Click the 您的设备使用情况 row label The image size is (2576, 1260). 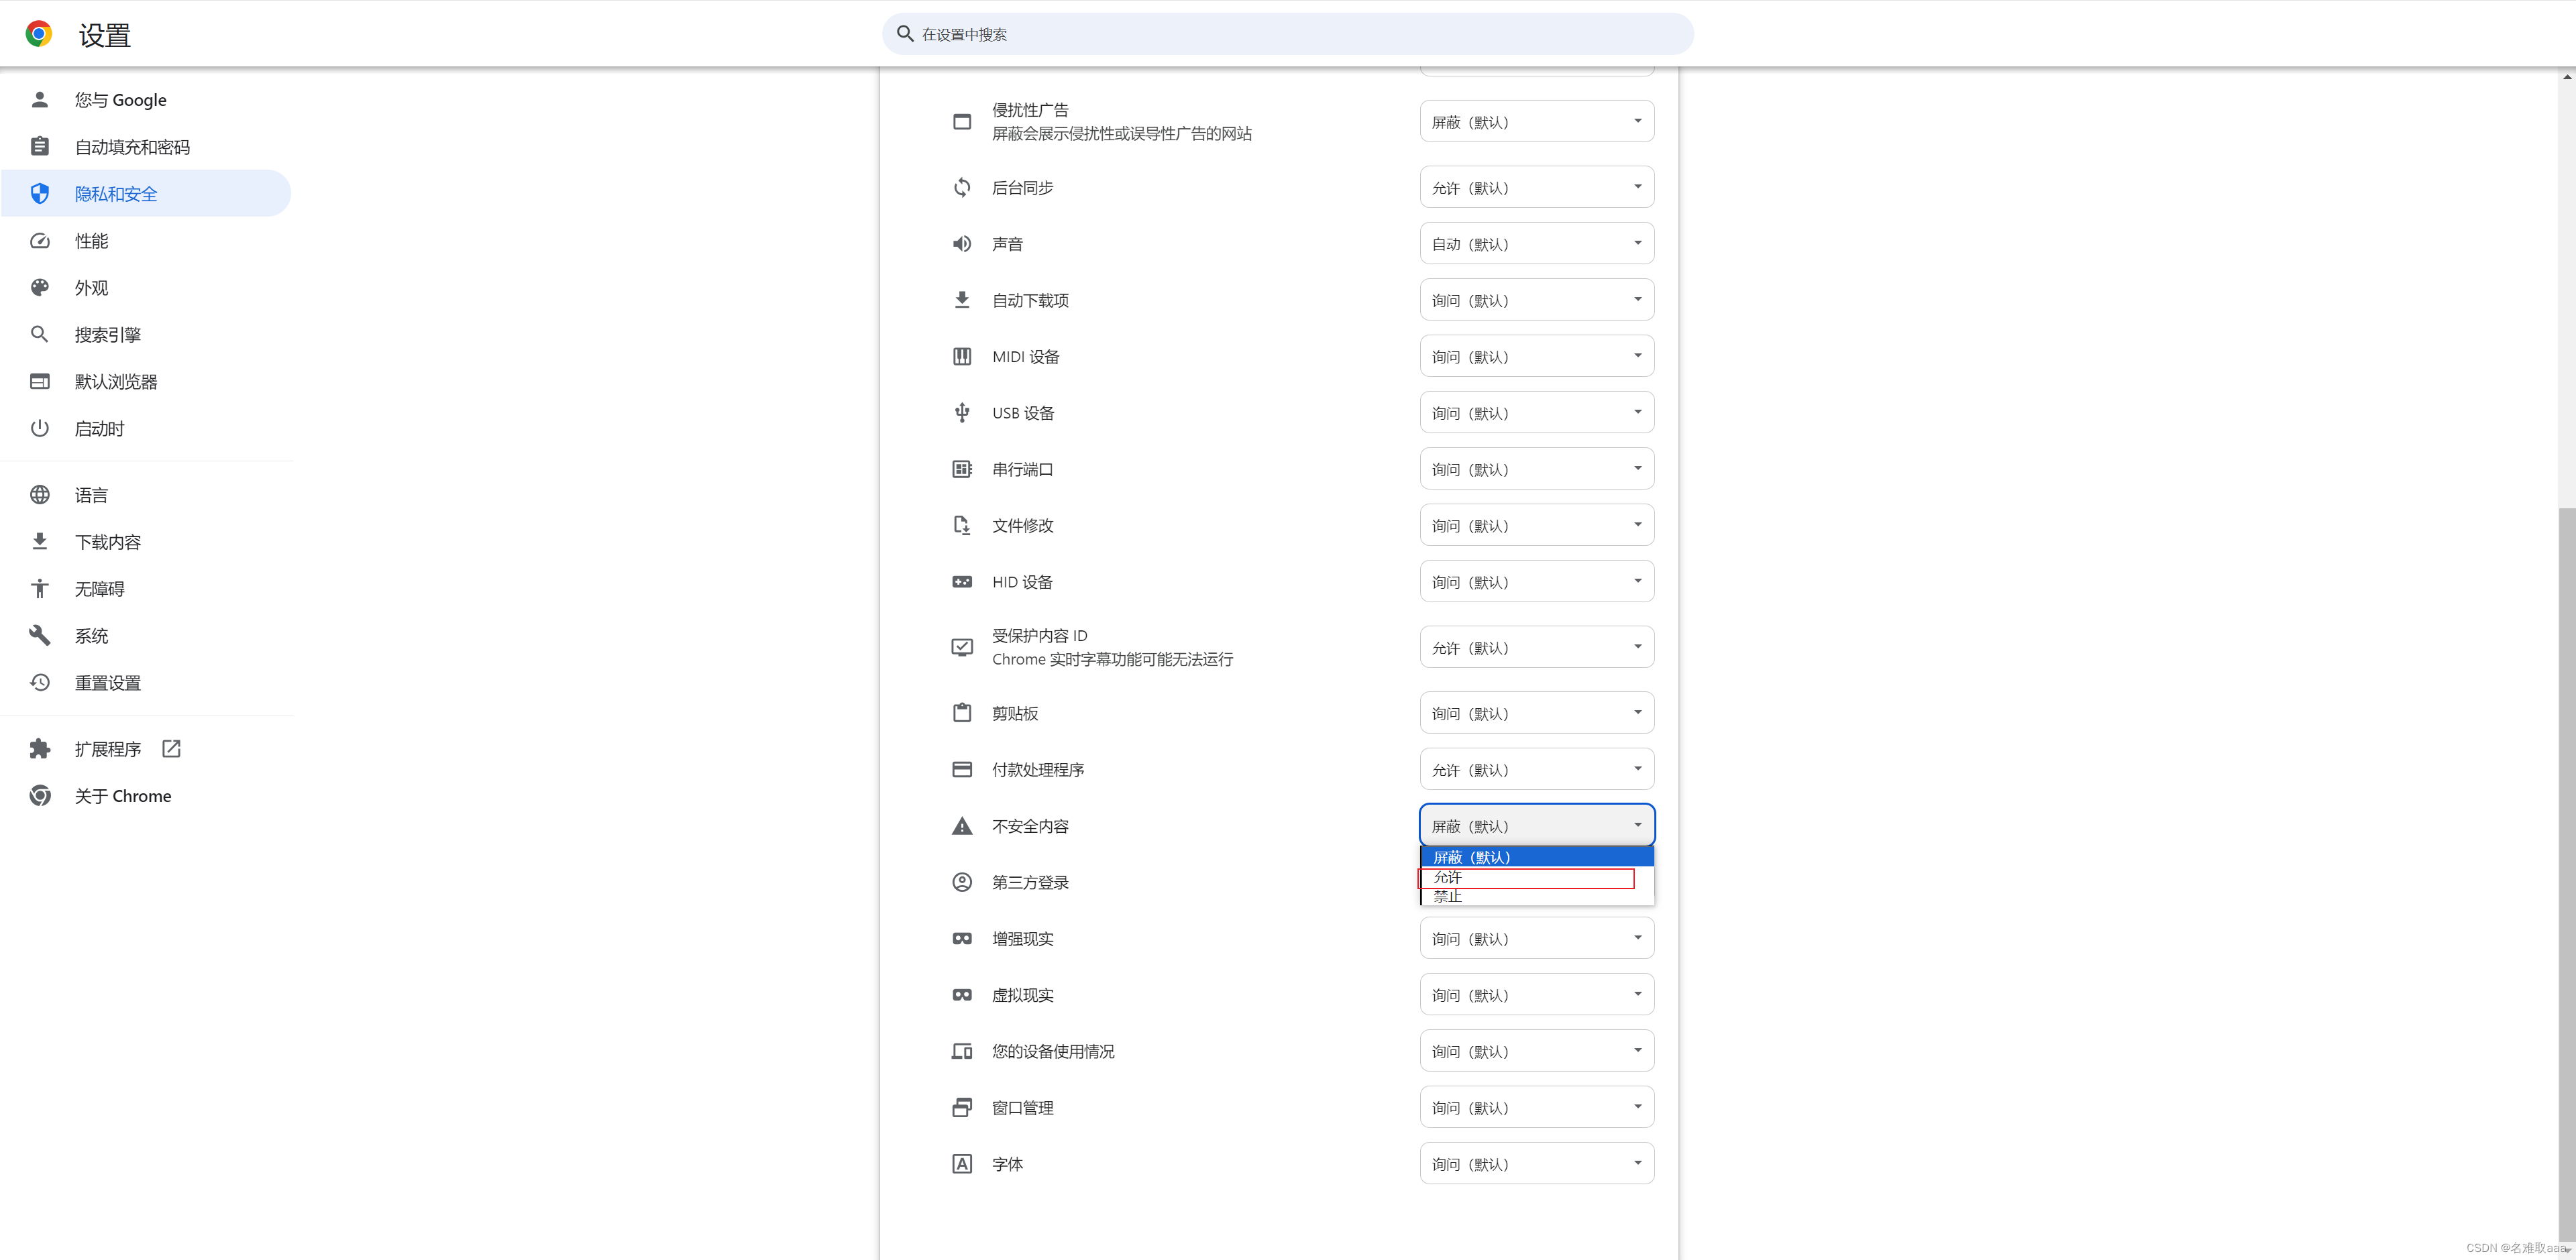pyautogui.click(x=1053, y=1052)
